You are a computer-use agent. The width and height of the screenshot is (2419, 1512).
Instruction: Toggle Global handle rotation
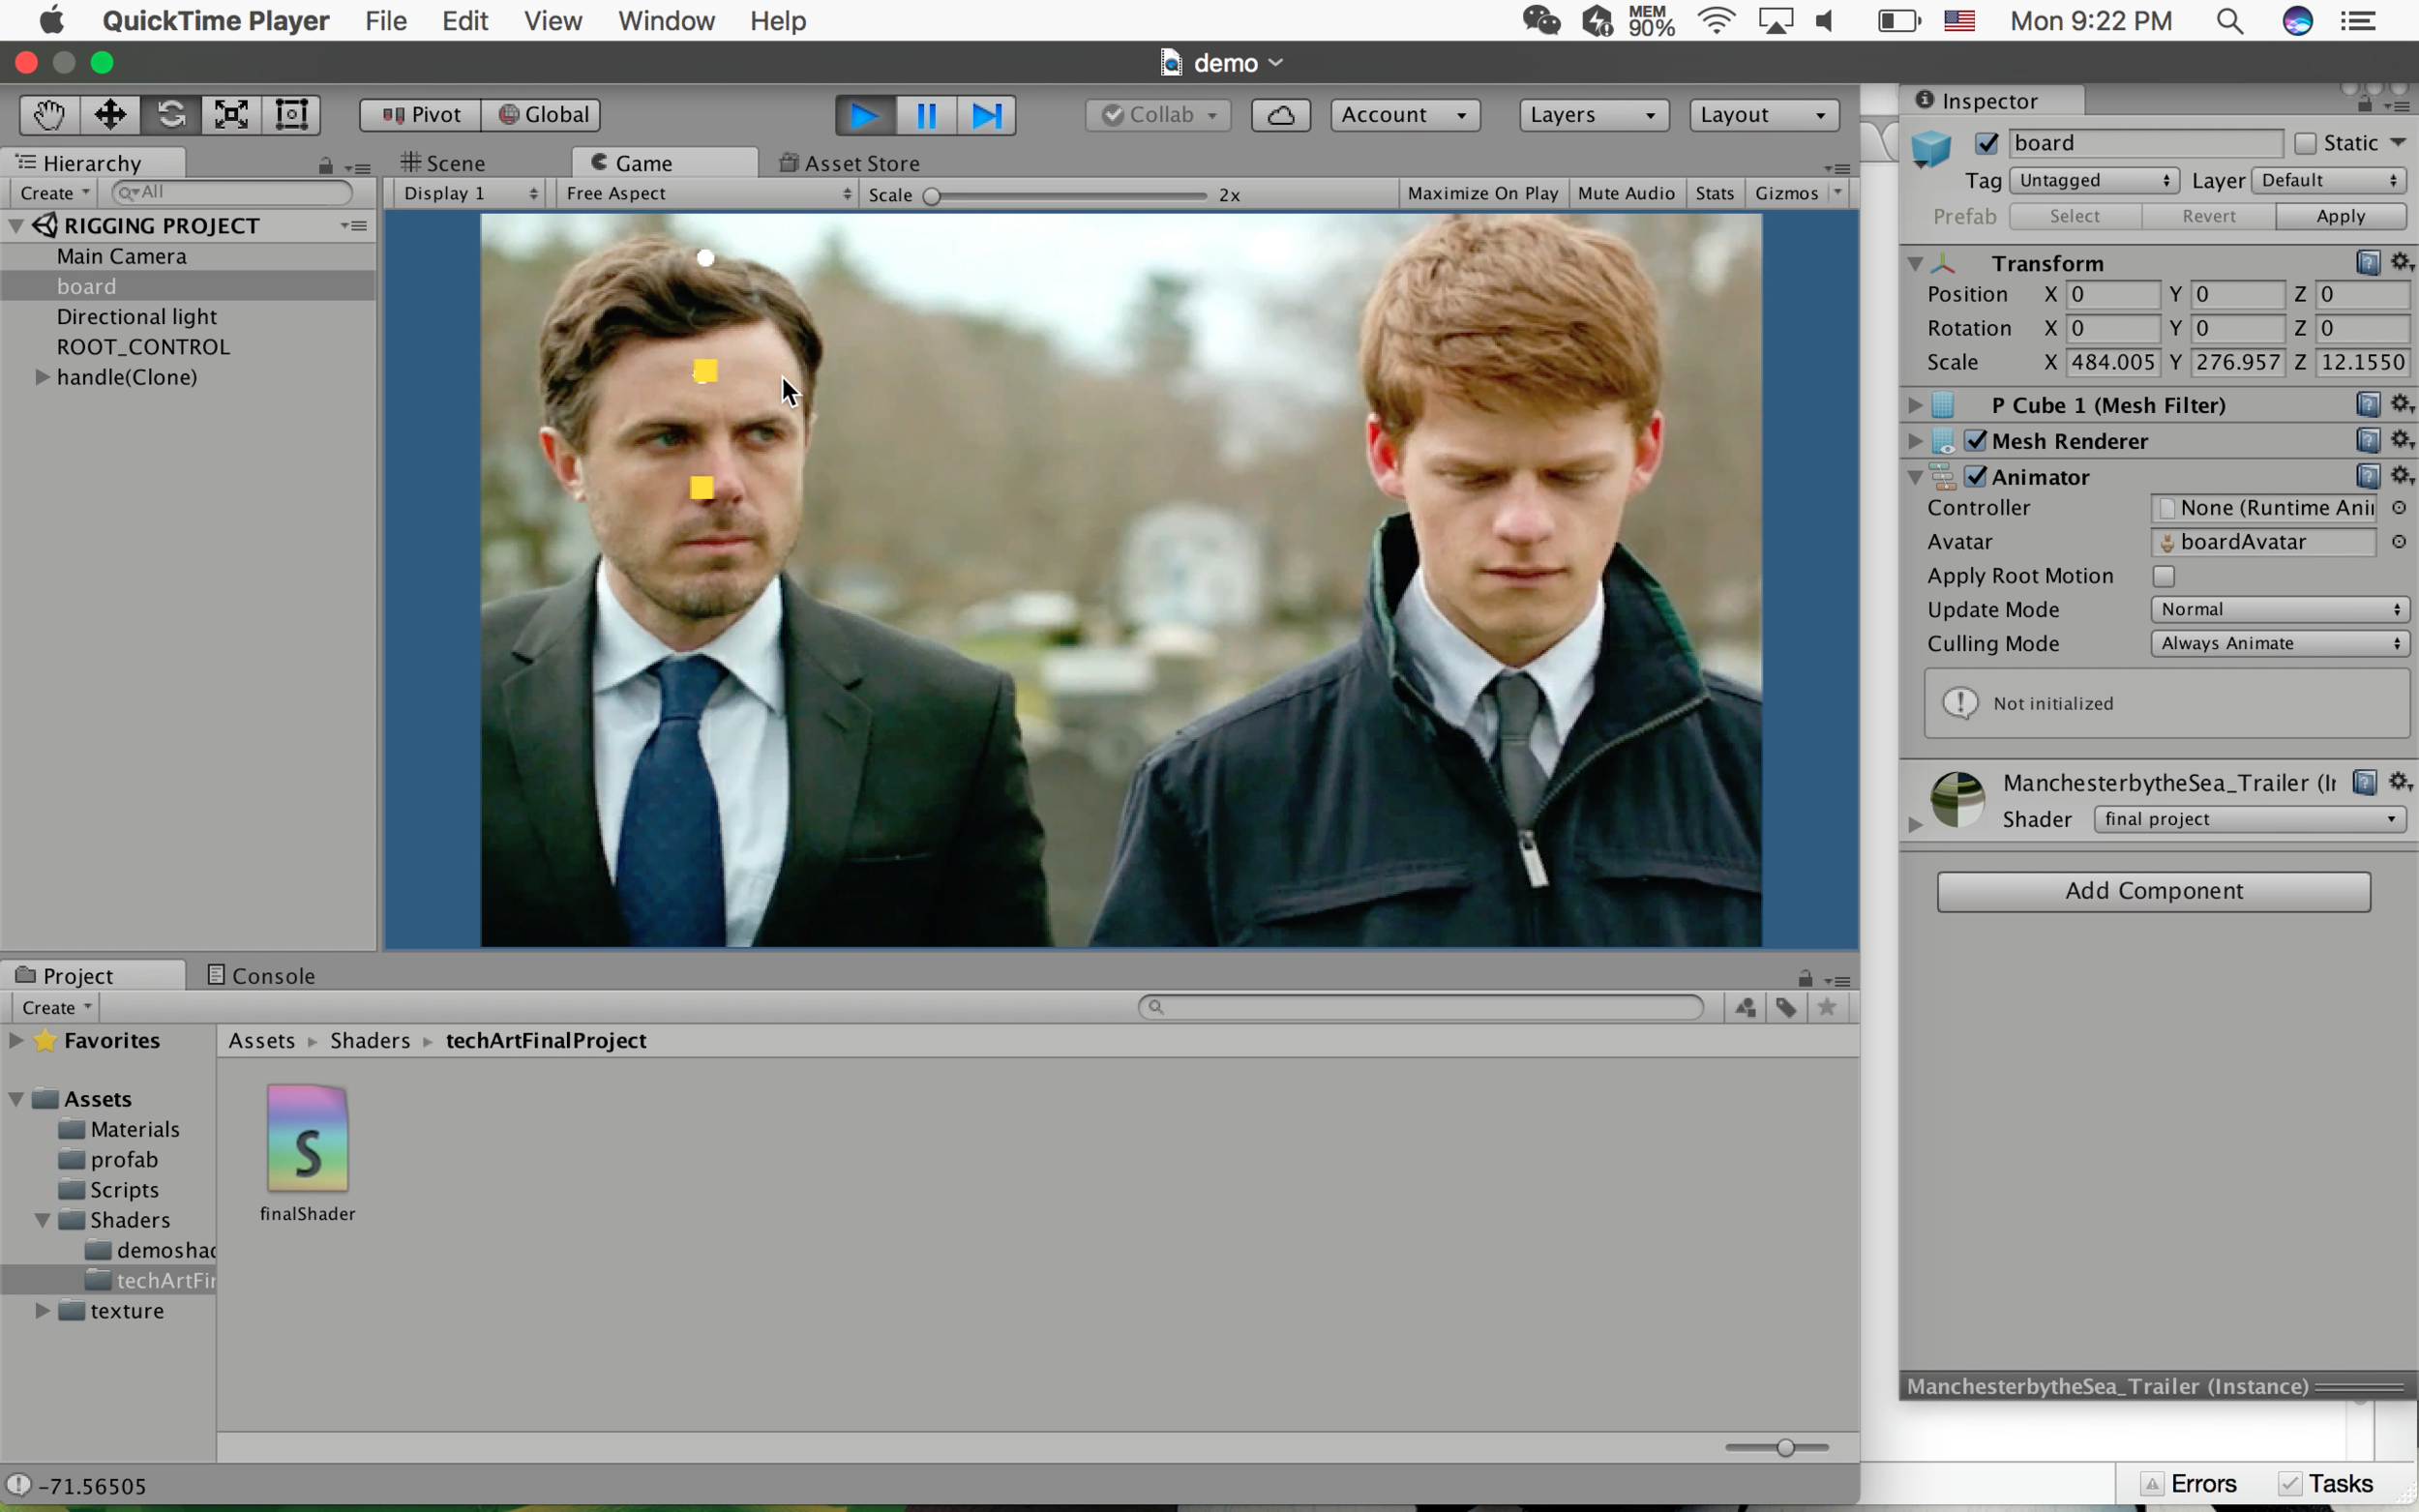542,115
